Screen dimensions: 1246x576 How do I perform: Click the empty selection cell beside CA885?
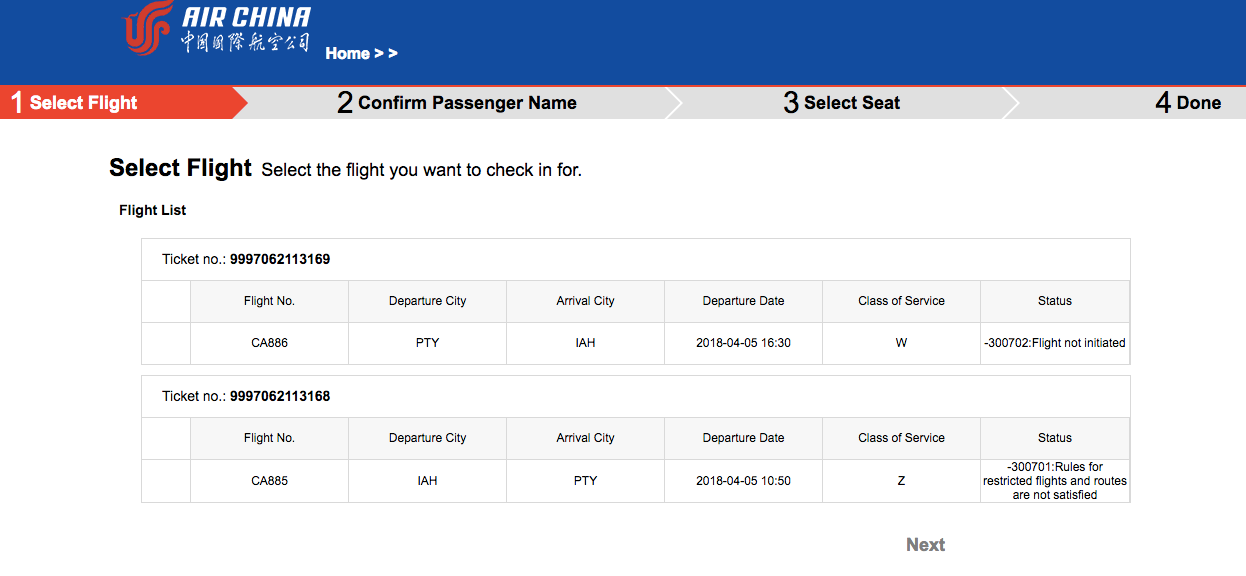pos(166,481)
